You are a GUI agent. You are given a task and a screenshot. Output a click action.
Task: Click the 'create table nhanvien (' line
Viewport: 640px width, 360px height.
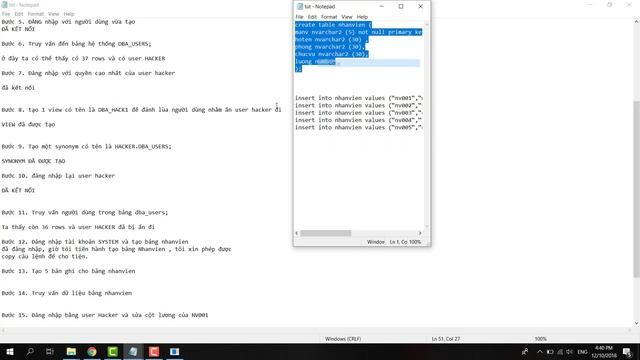pyautogui.click(x=333, y=25)
